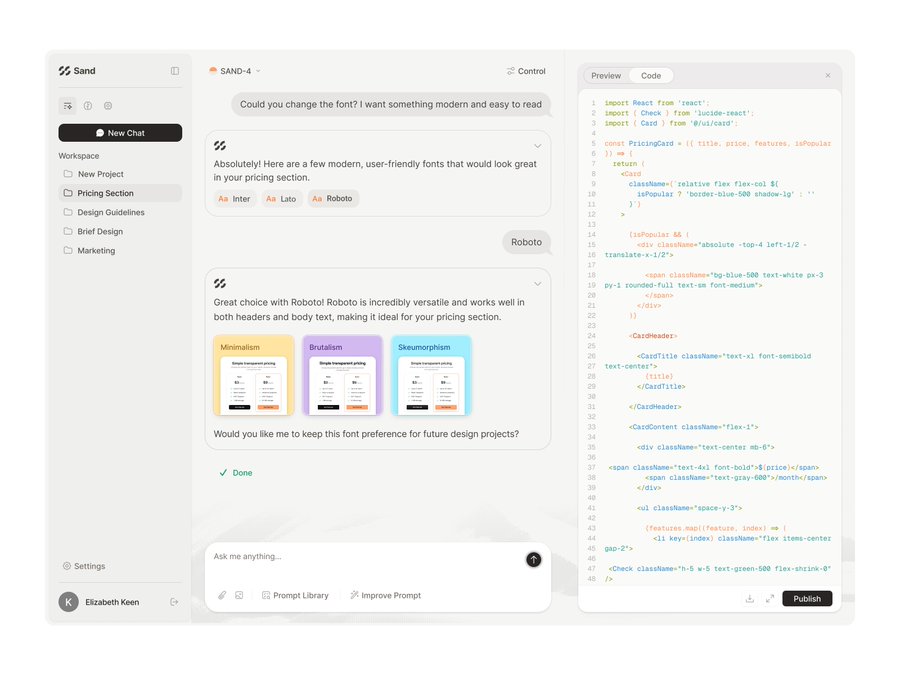Screen dimensions: 900x675
Task: Click the Elizabeth Keen avatar
Action: [x=68, y=602]
